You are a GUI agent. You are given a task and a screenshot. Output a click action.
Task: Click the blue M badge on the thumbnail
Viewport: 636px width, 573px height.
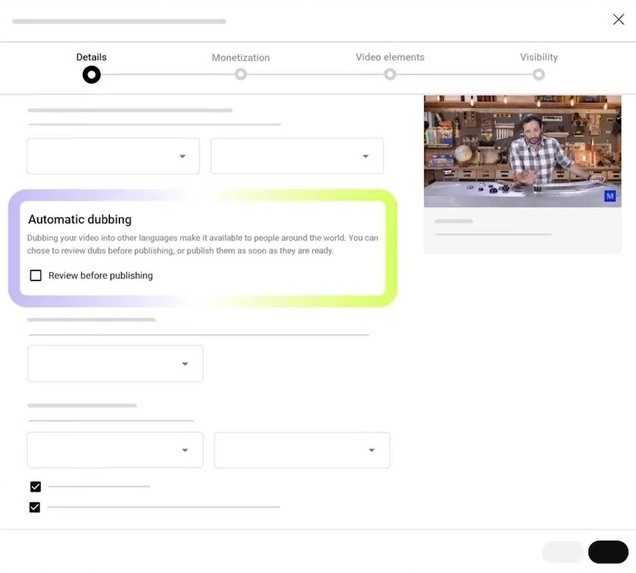[610, 196]
